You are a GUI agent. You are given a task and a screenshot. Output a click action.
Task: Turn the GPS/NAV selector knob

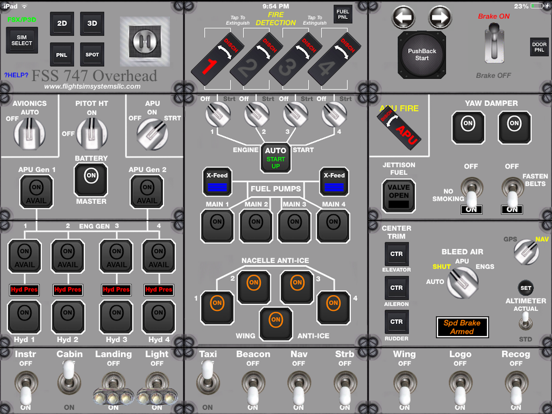526,252
